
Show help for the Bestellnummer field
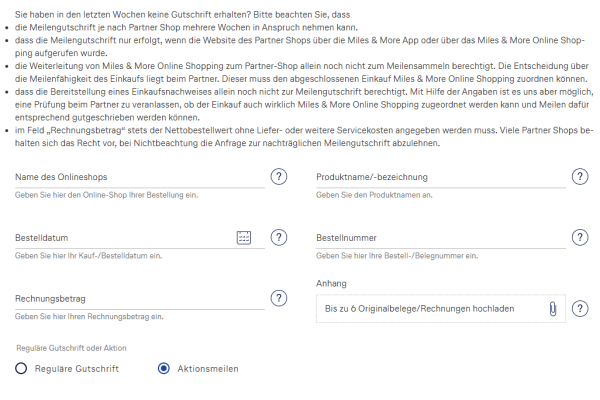tap(581, 238)
